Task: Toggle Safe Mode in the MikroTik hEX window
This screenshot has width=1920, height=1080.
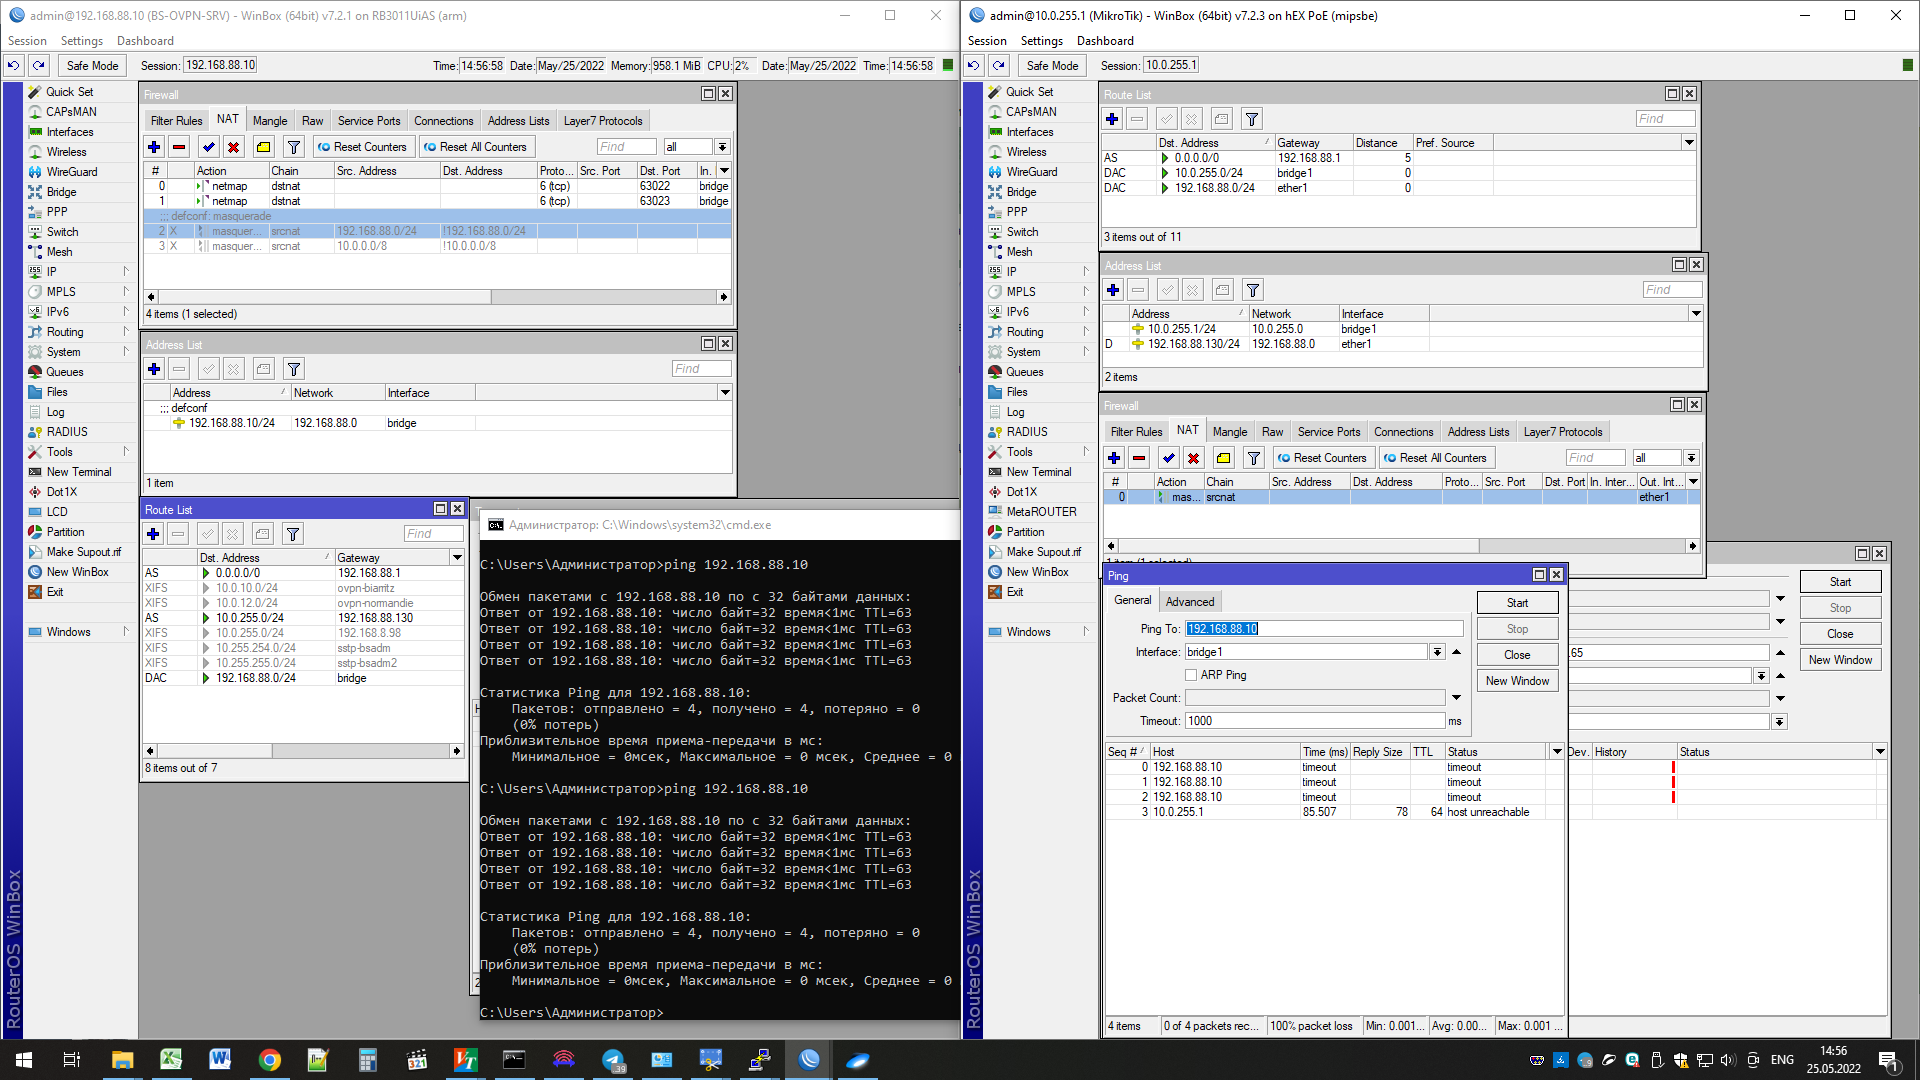Action: pos(1052,66)
